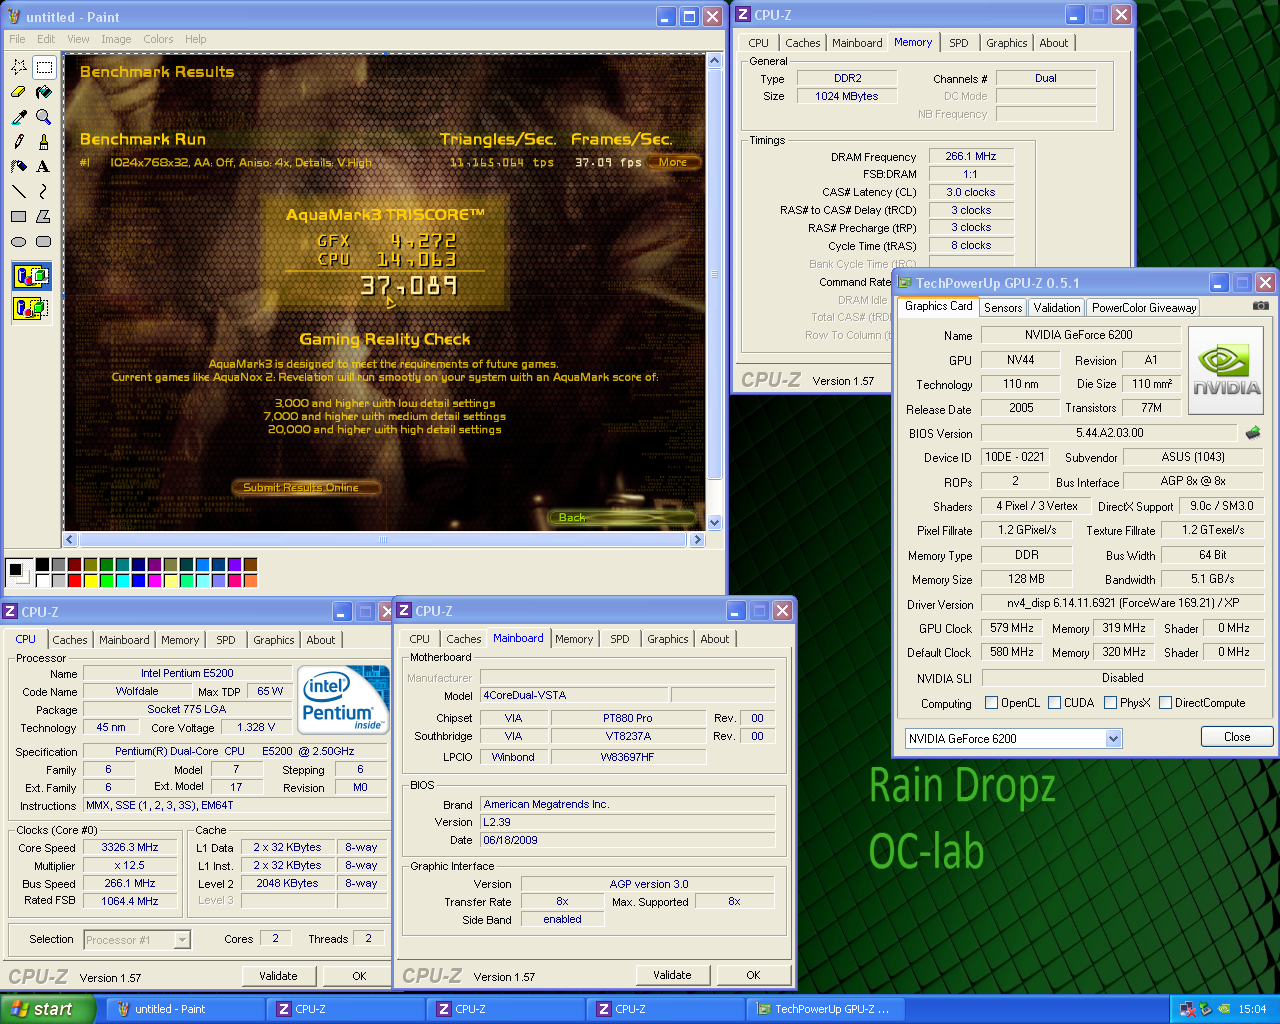The image size is (1280, 1024).
Task: Select the Text tool in Paint
Action: pos(44,167)
